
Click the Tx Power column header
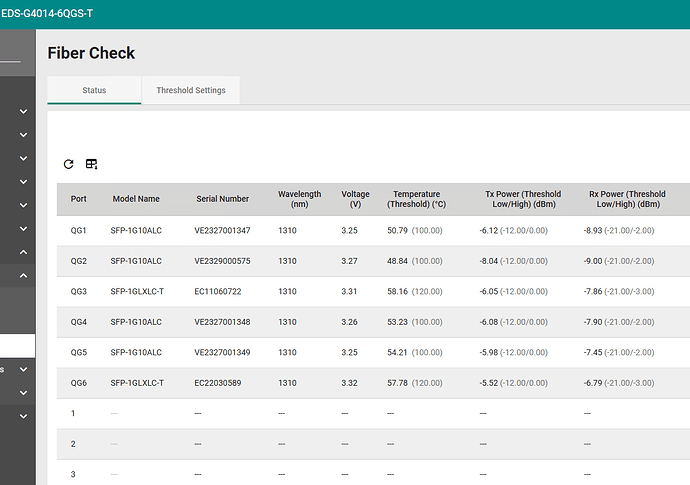[522, 199]
